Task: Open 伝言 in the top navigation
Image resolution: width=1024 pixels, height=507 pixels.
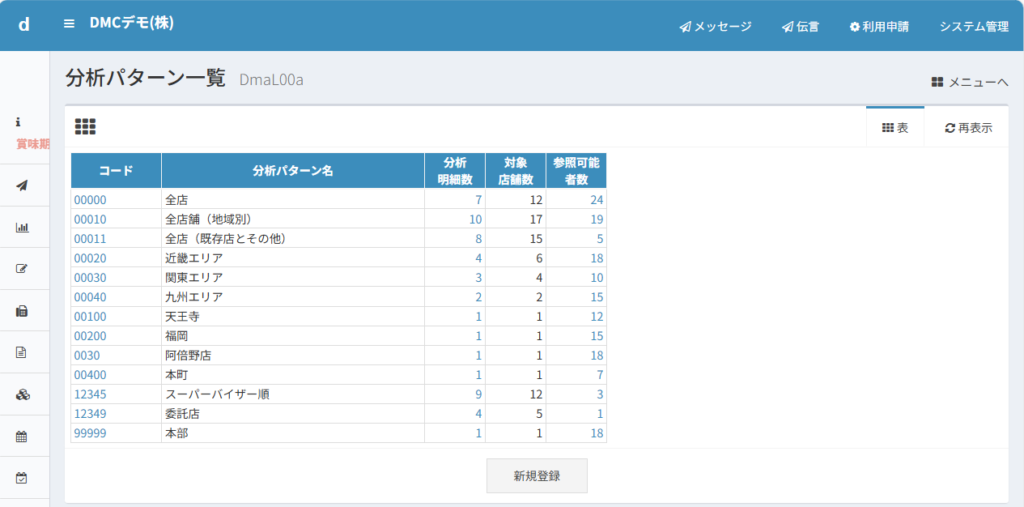Action: (x=800, y=27)
